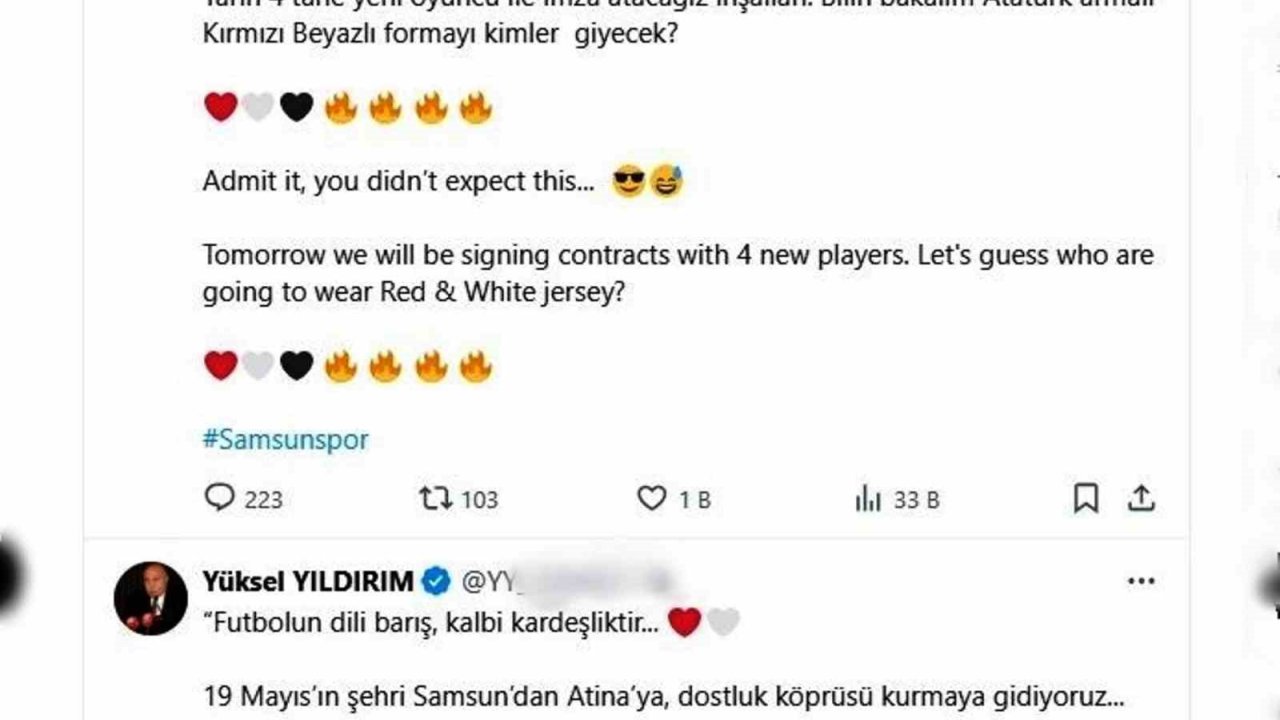The image size is (1280, 720).
Task: Click the 1 B likes count
Action: tap(695, 499)
